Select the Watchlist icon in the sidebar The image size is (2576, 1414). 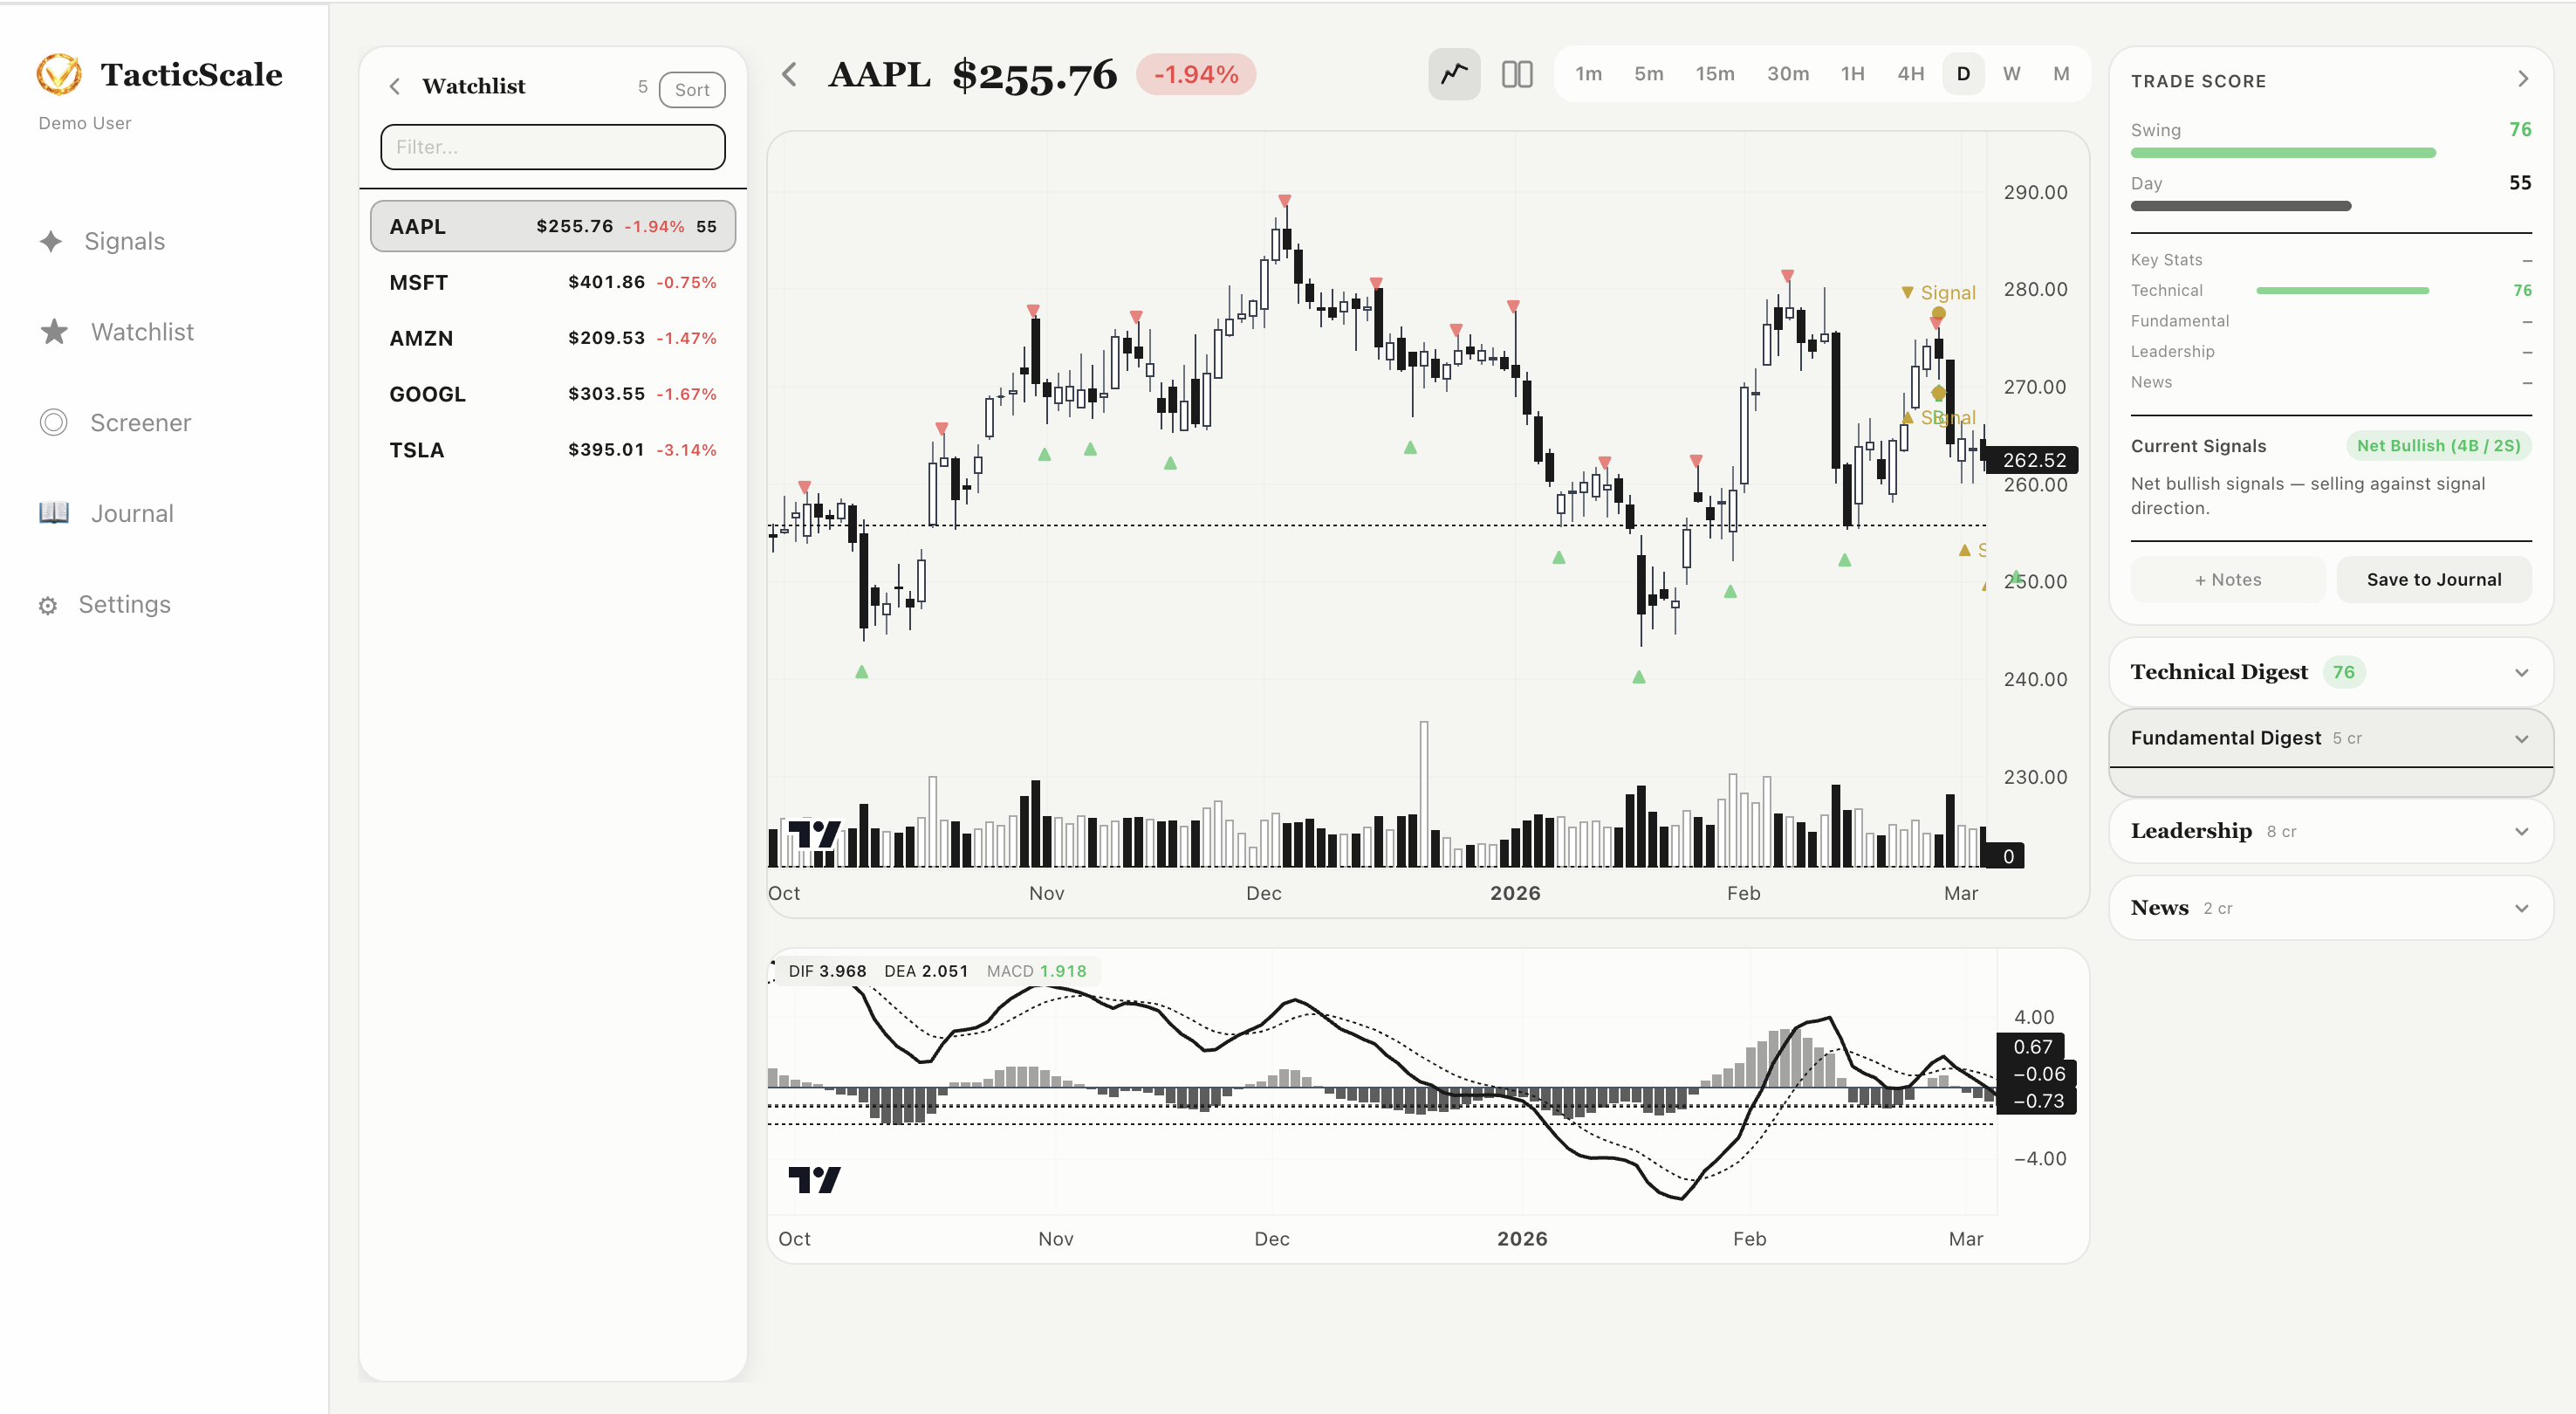52,331
